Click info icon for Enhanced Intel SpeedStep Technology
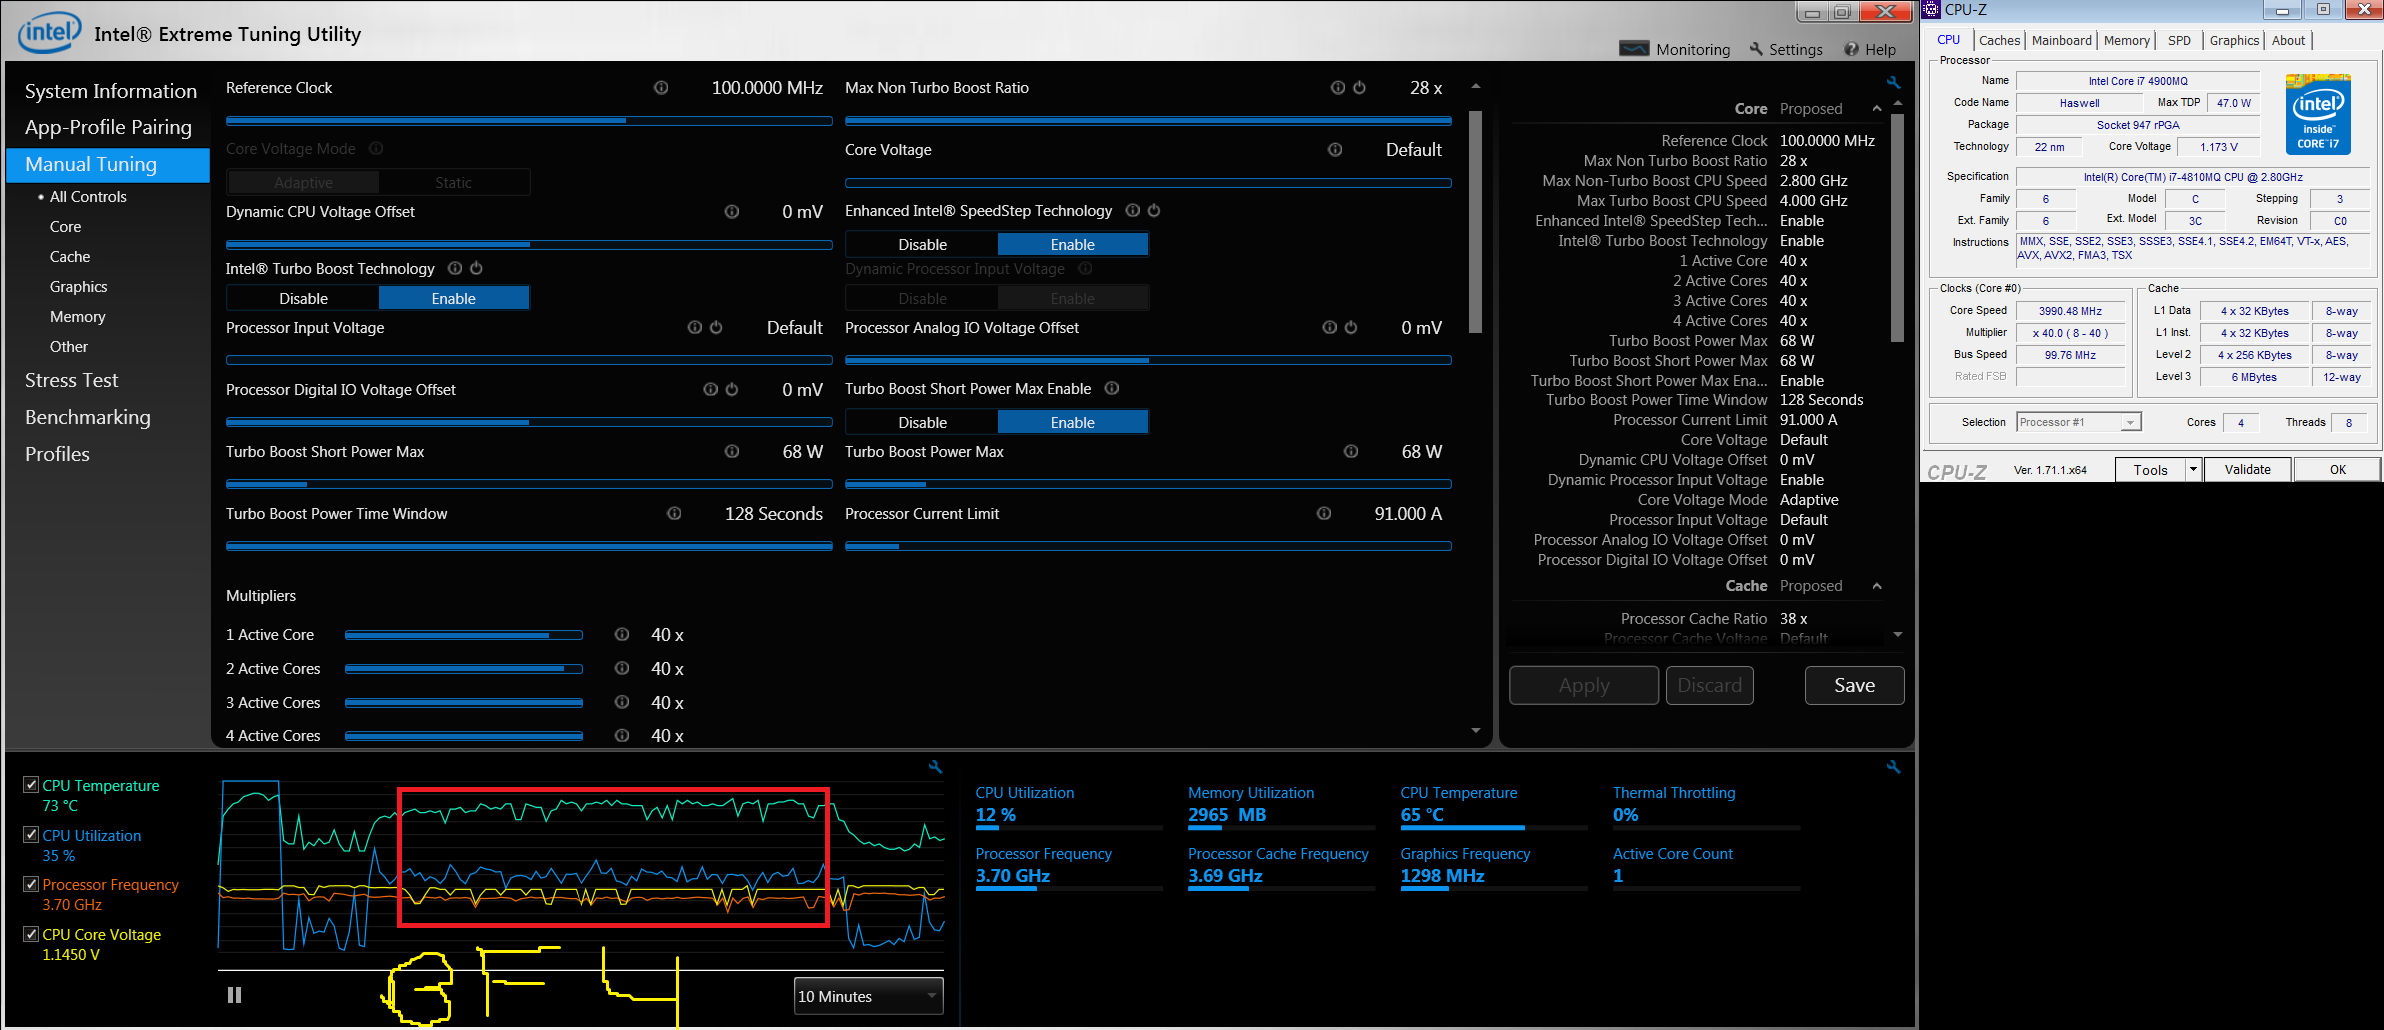This screenshot has width=2384, height=1030. 1133,211
